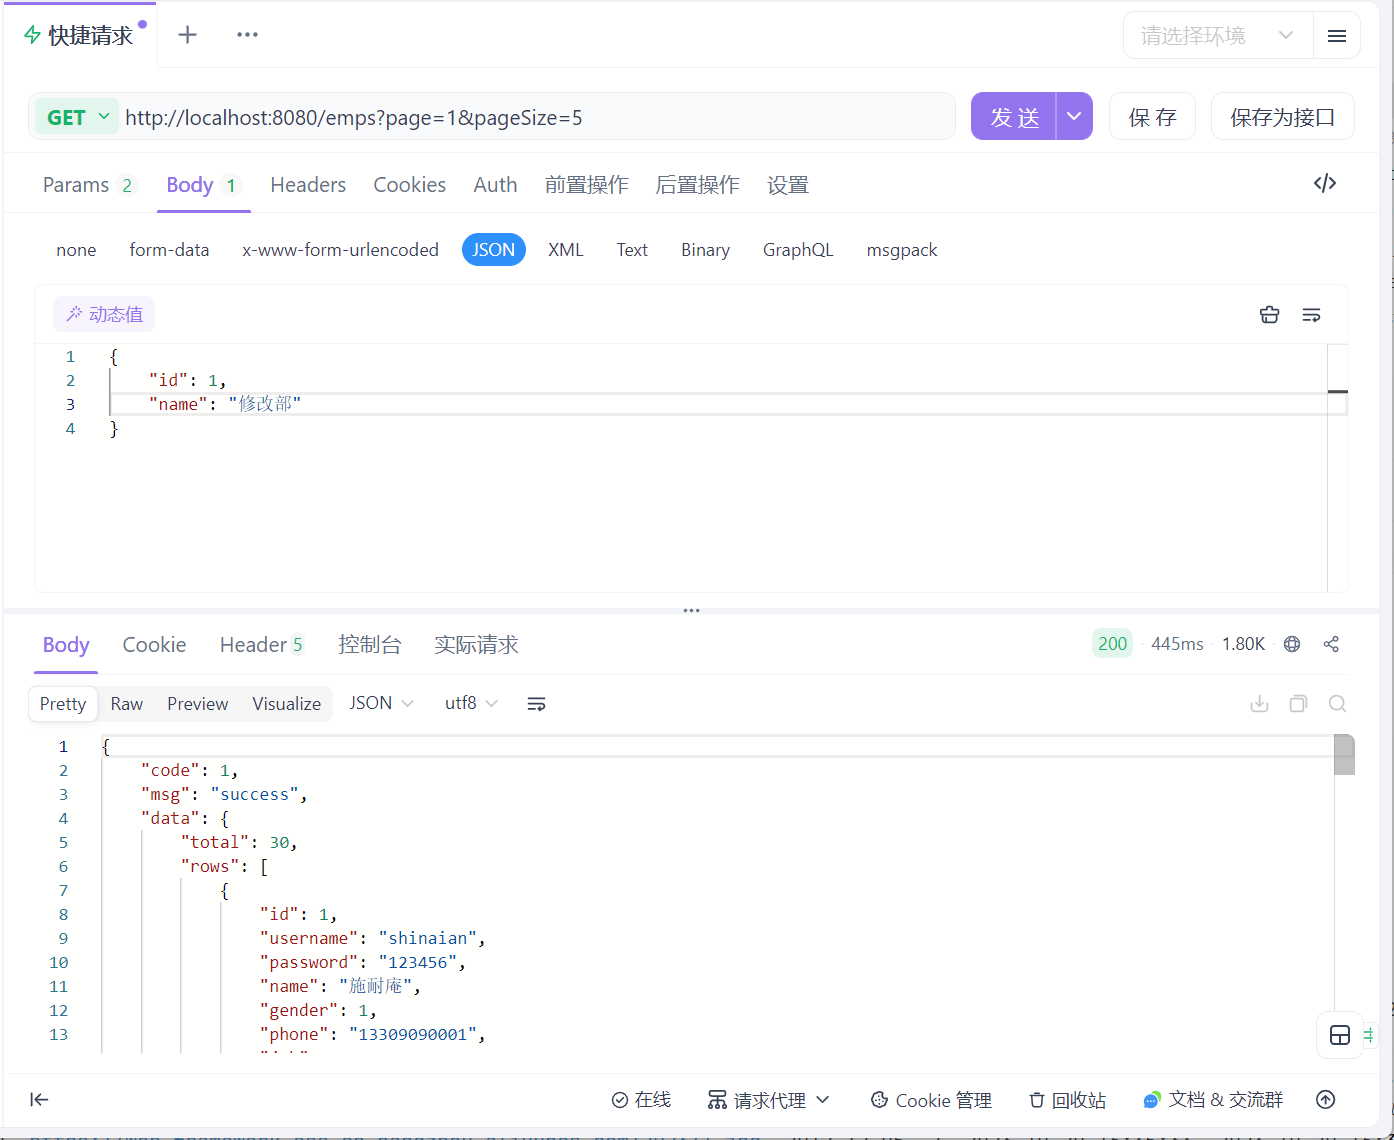
Task: Copy the response body with copy icon
Action: (x=1298, y=704)
